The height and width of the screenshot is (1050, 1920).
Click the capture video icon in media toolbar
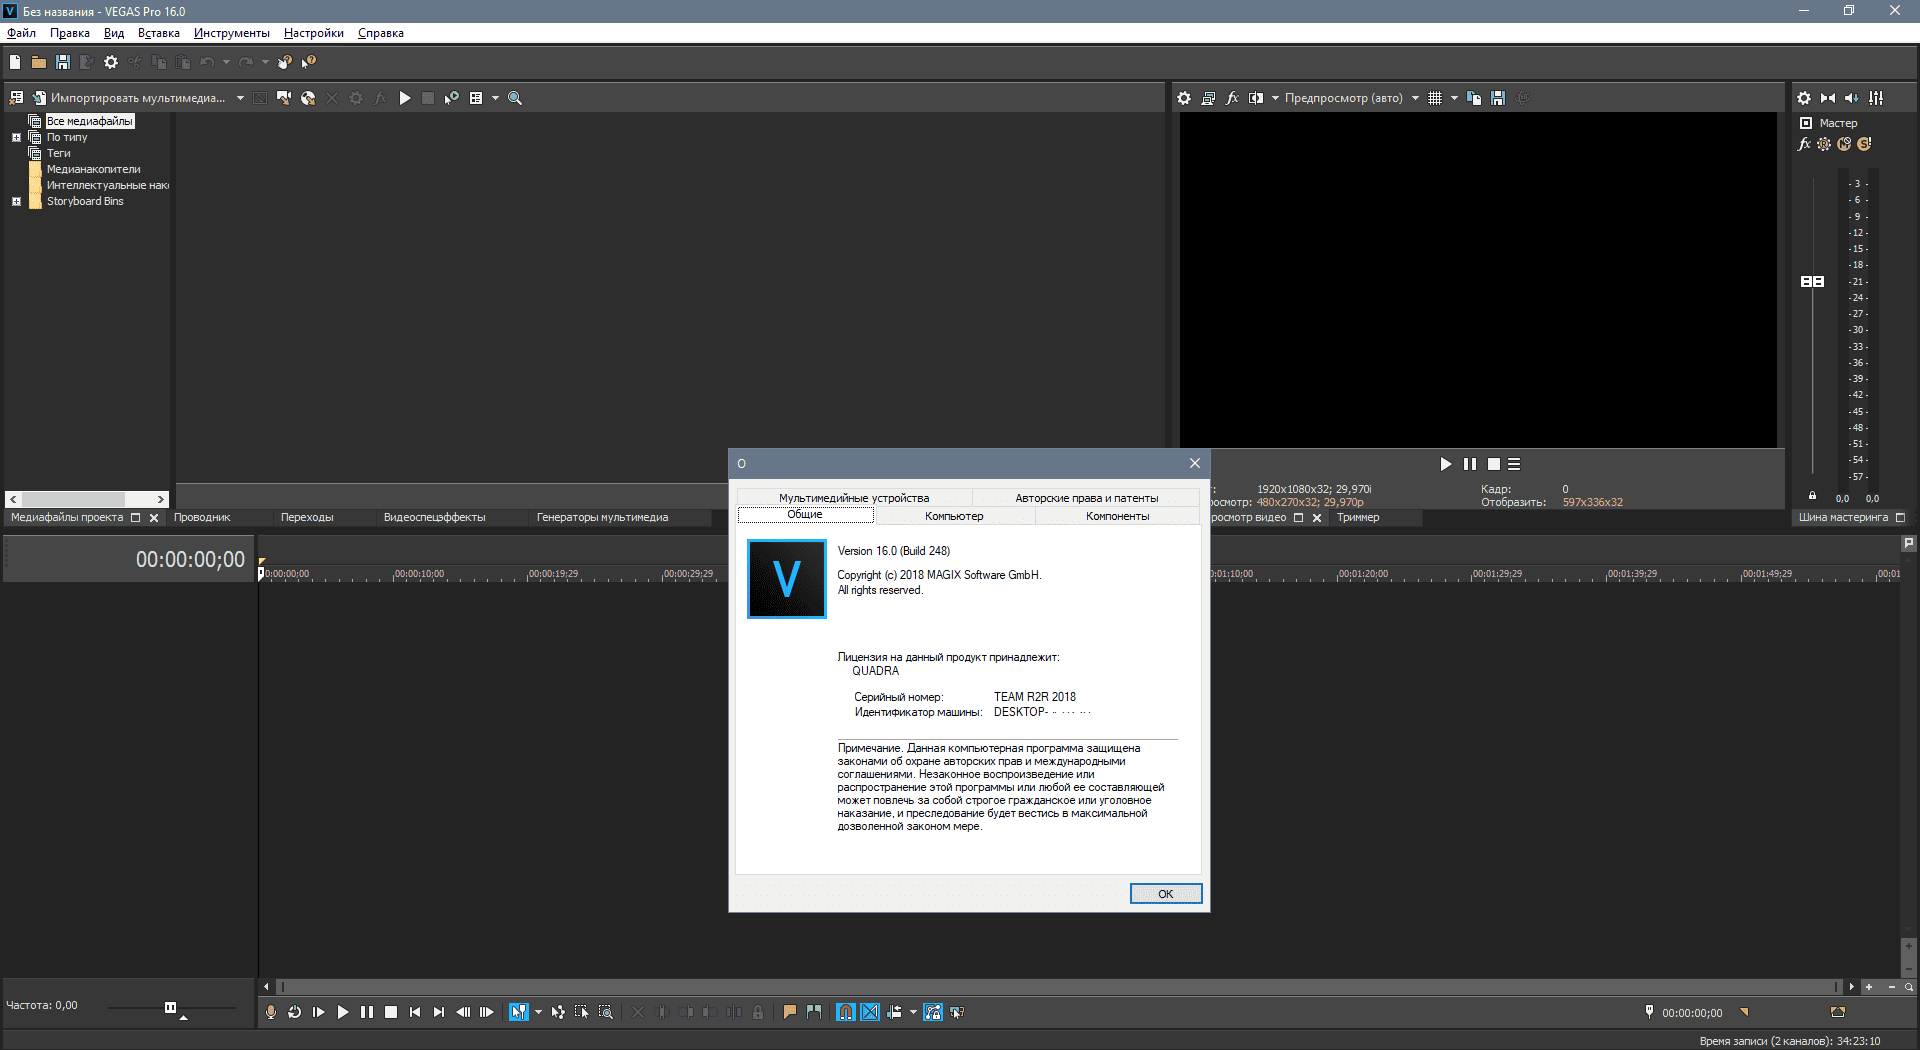coord(284,98)
